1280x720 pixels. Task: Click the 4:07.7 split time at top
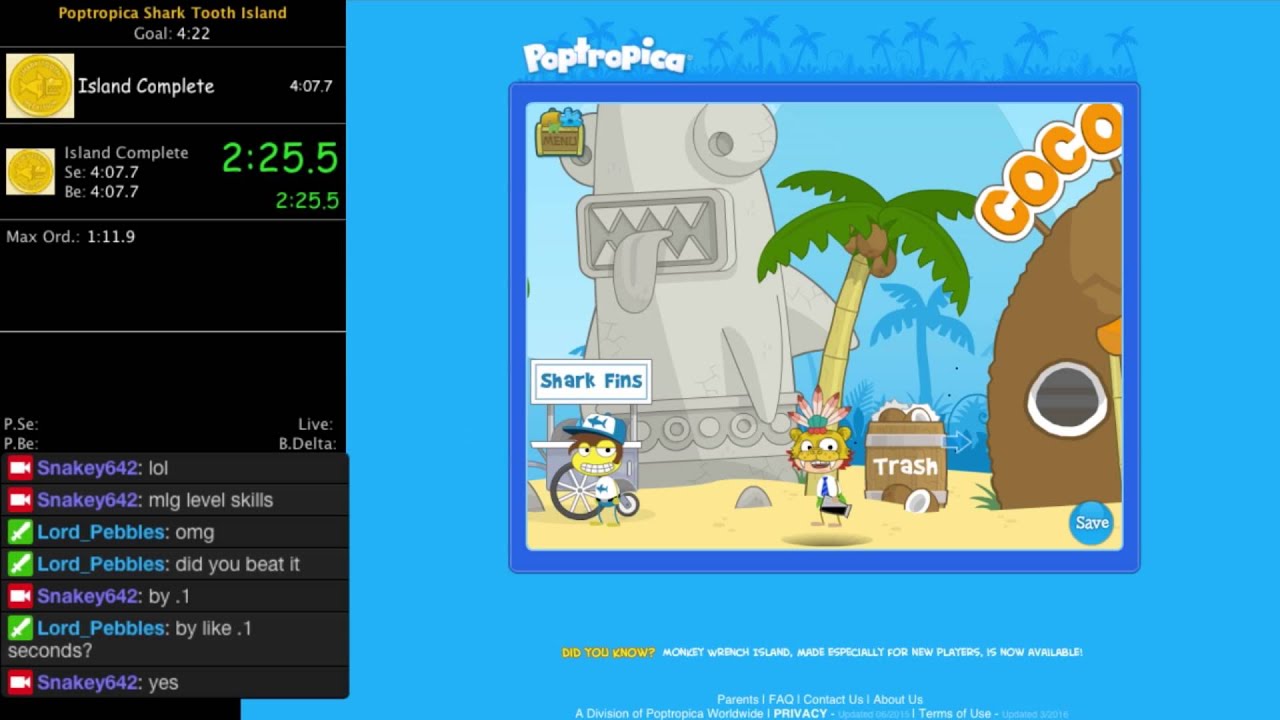point(311,86)
